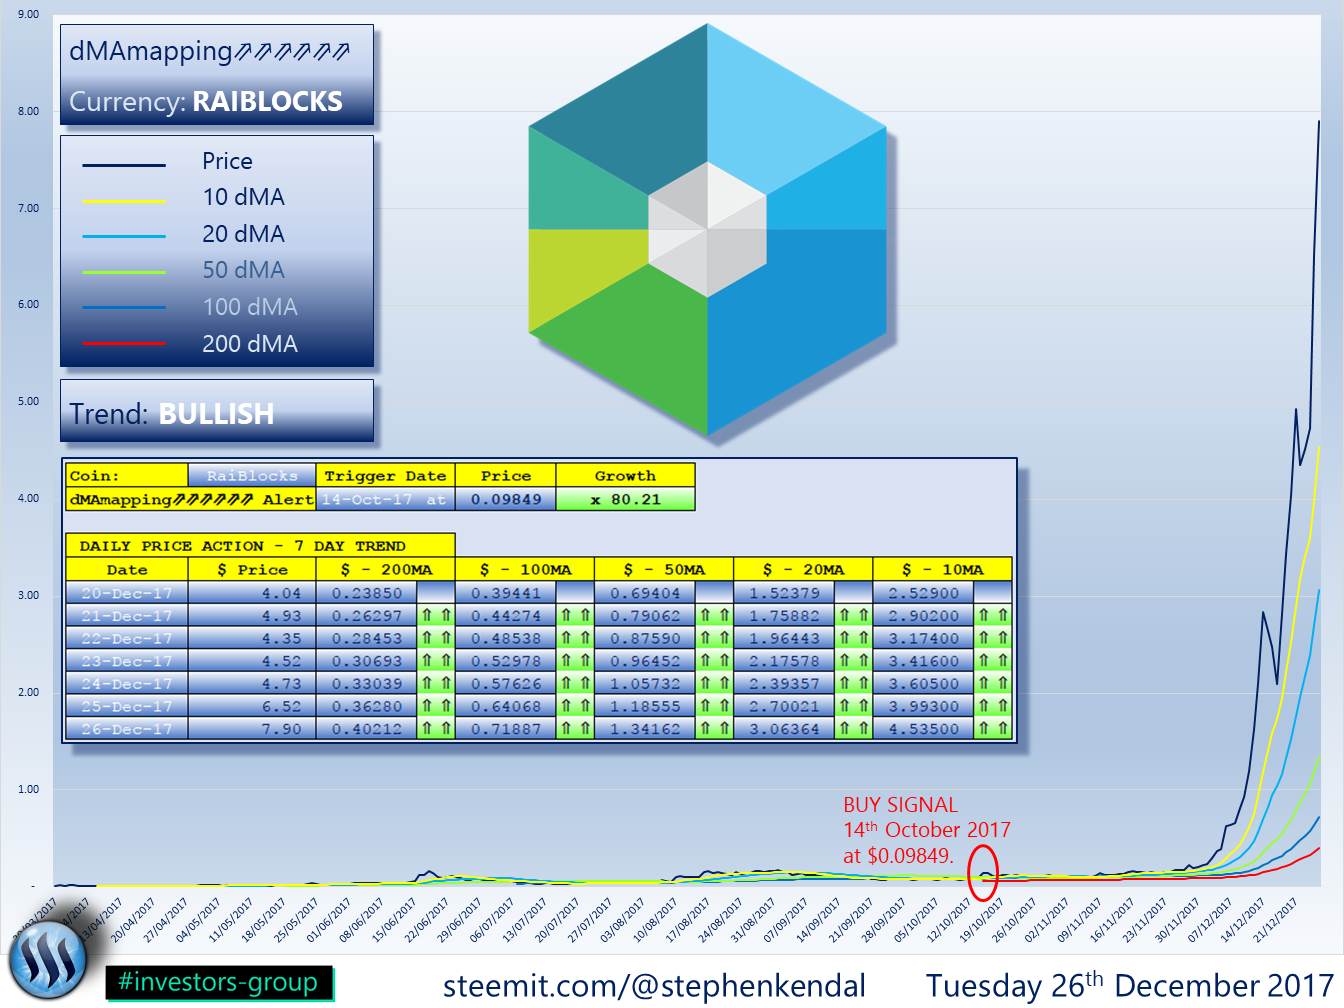Viewport: 1344px width, 1008px height.
Task: Click the '20-Dec-17' date cell
Action: [127, 593]
